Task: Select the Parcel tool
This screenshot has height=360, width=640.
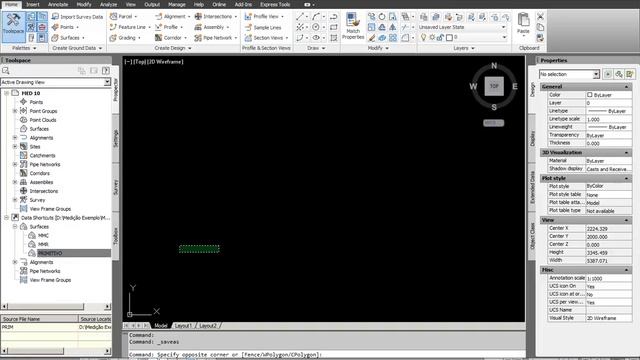Action: (123, 16)
